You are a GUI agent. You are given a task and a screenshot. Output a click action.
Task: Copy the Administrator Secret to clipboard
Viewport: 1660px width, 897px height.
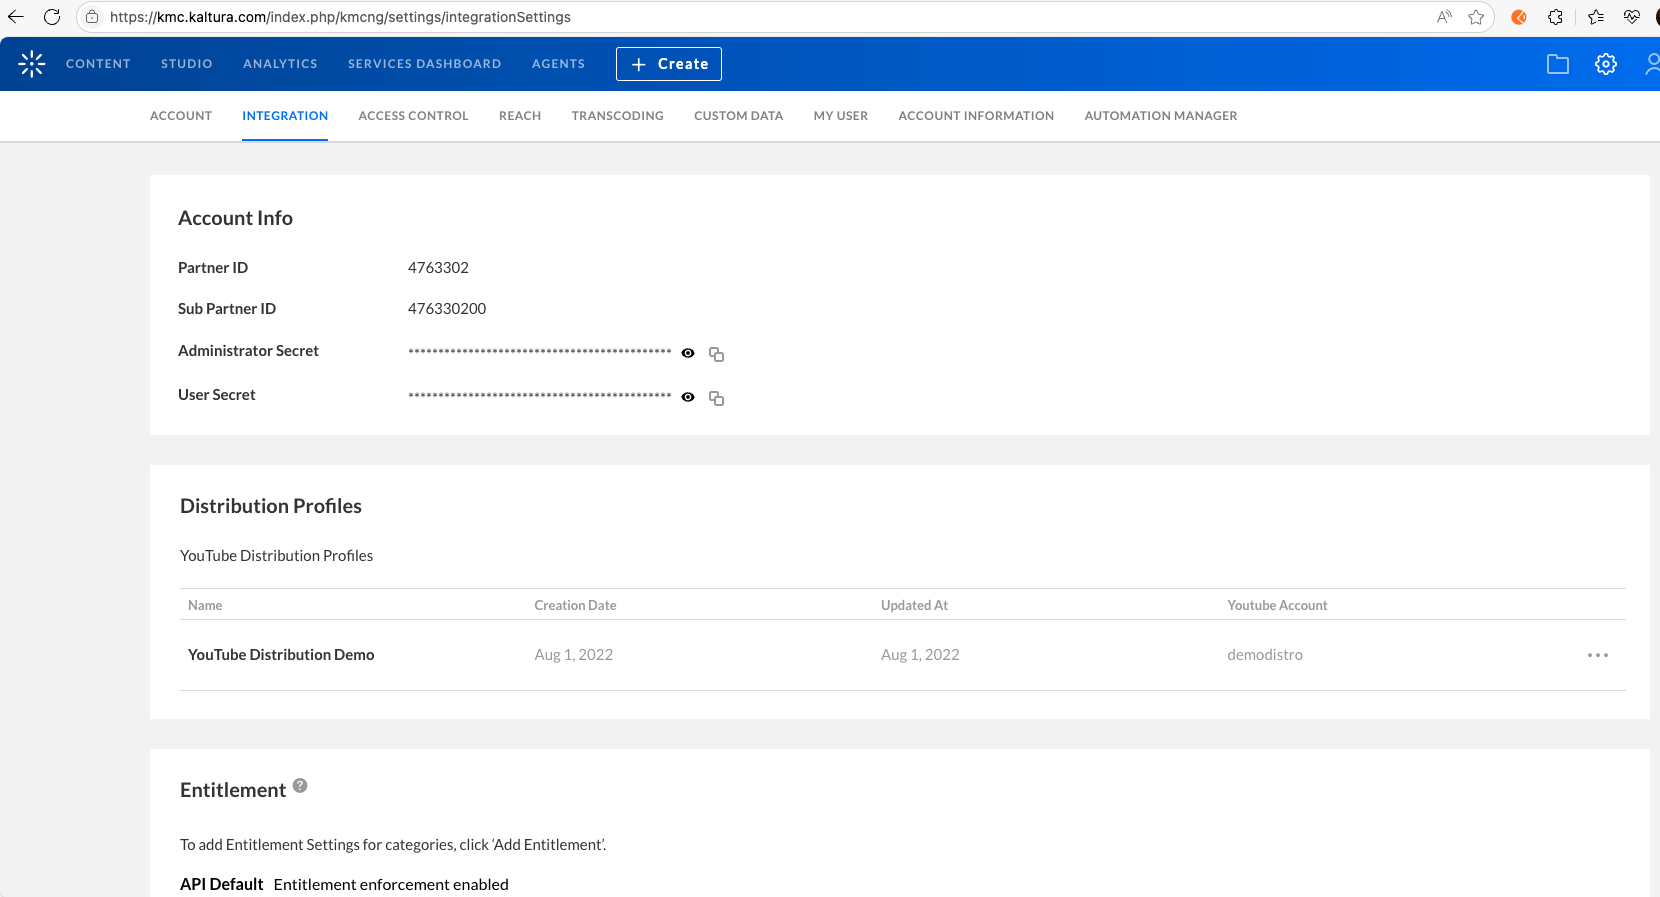coord(716,354)
